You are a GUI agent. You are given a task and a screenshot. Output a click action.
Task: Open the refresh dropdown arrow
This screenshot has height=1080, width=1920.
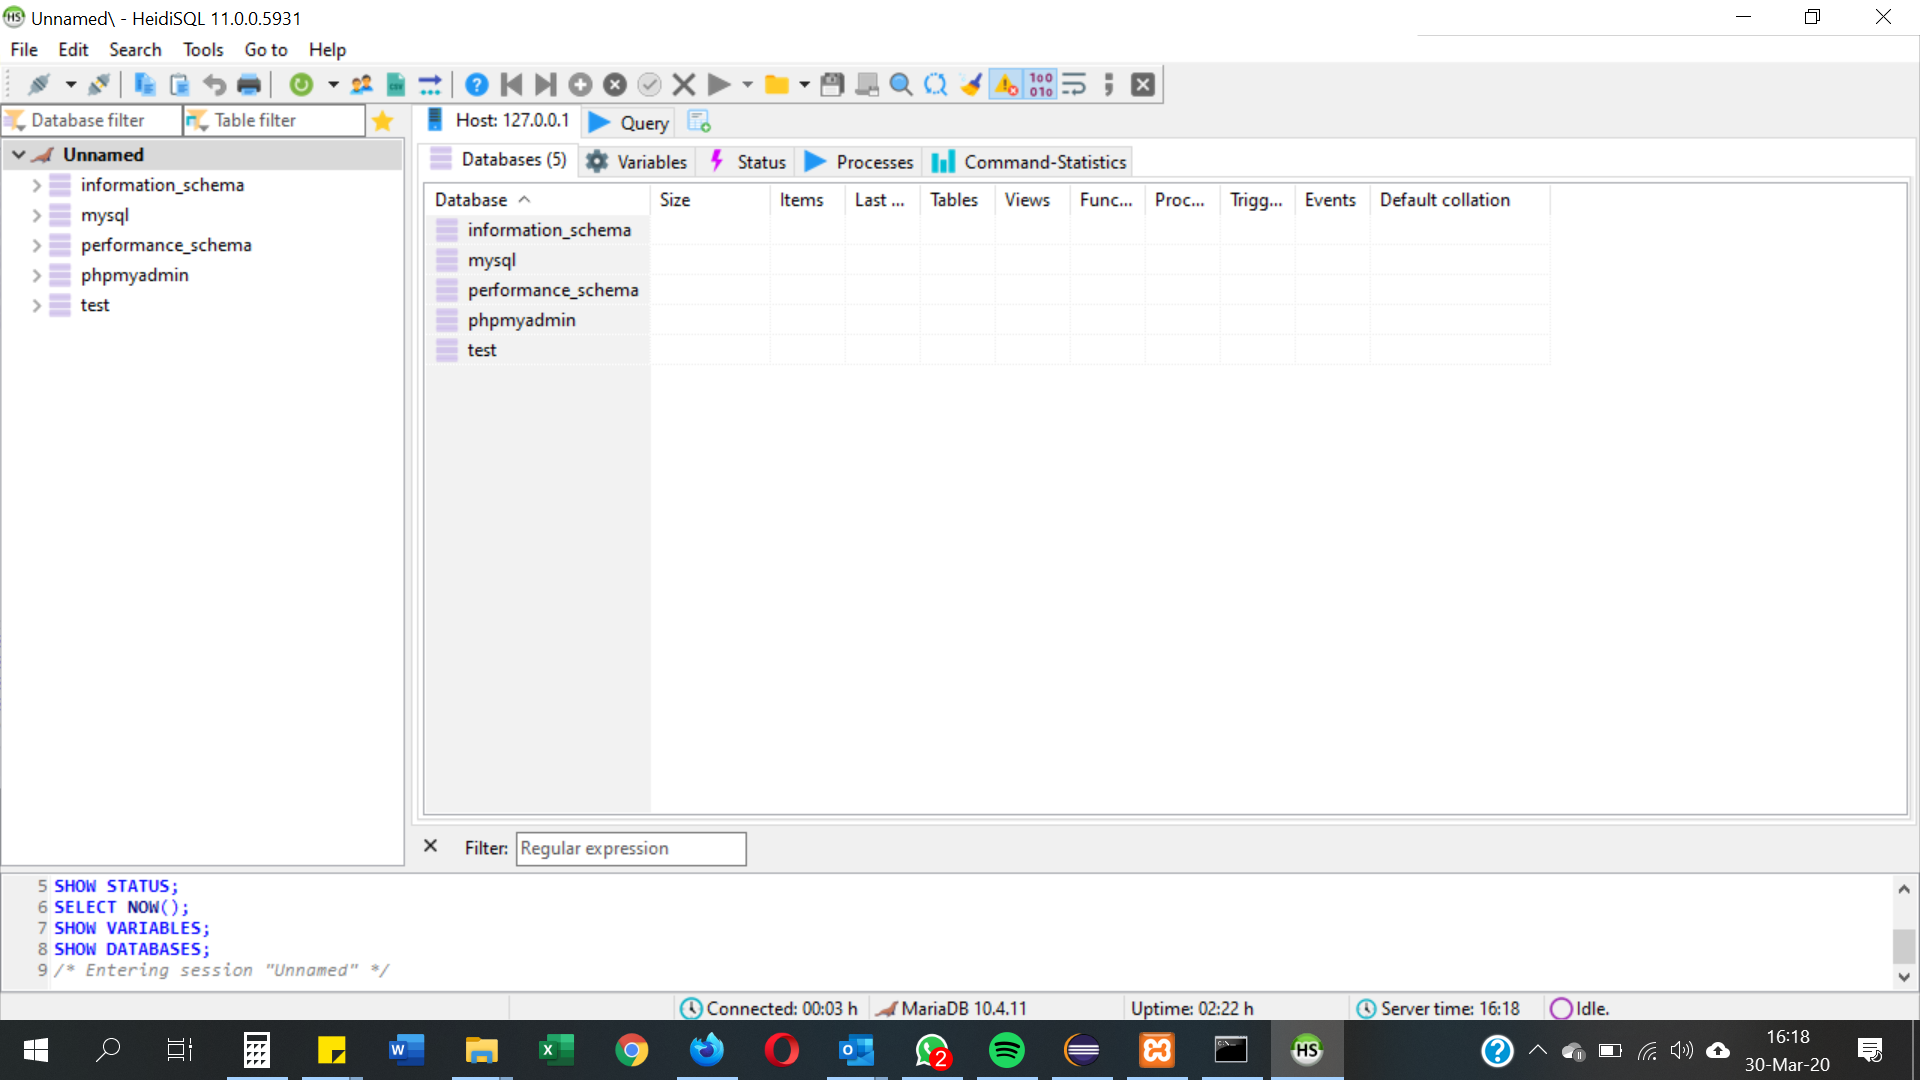pyautogui.click(x=333, y=85)
